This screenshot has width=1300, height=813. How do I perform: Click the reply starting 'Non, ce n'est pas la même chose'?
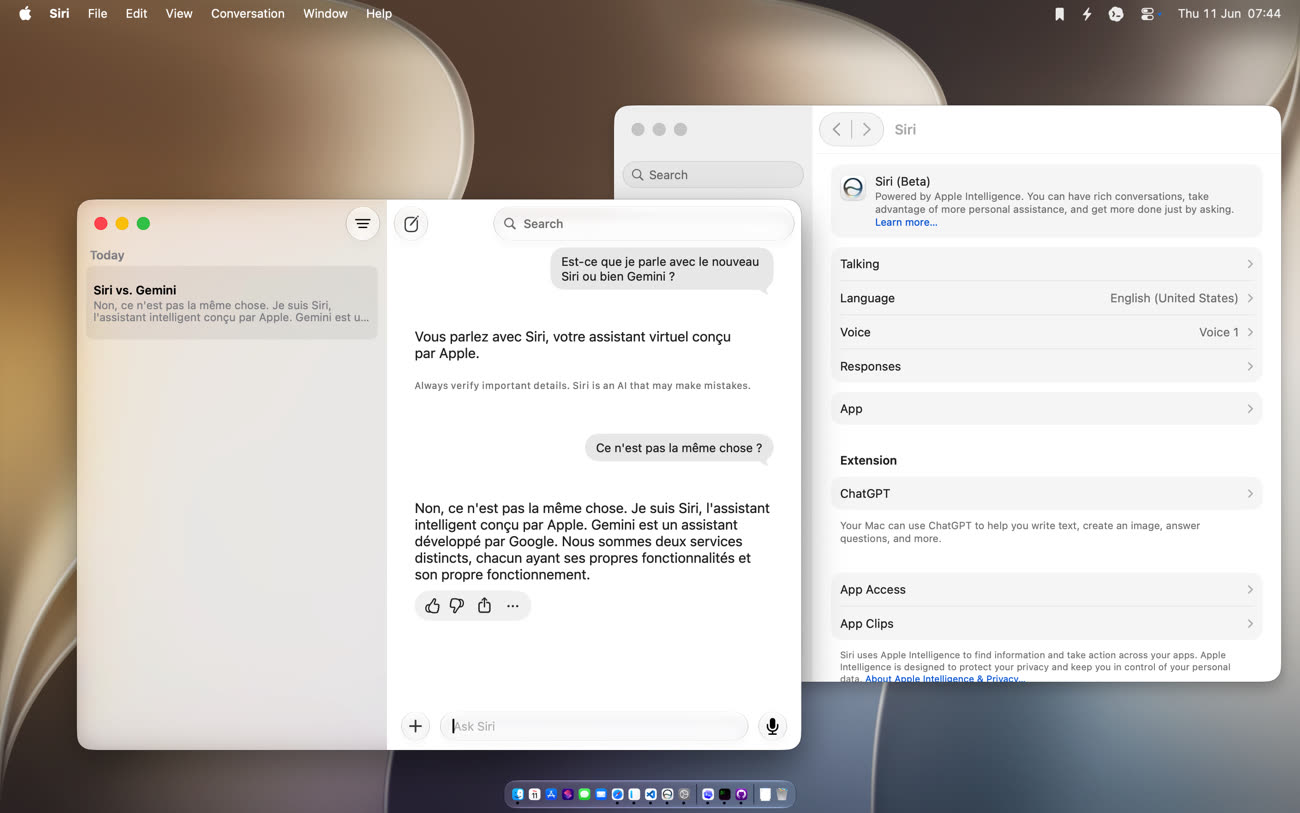pyautogui.click(x=593, y=541)
